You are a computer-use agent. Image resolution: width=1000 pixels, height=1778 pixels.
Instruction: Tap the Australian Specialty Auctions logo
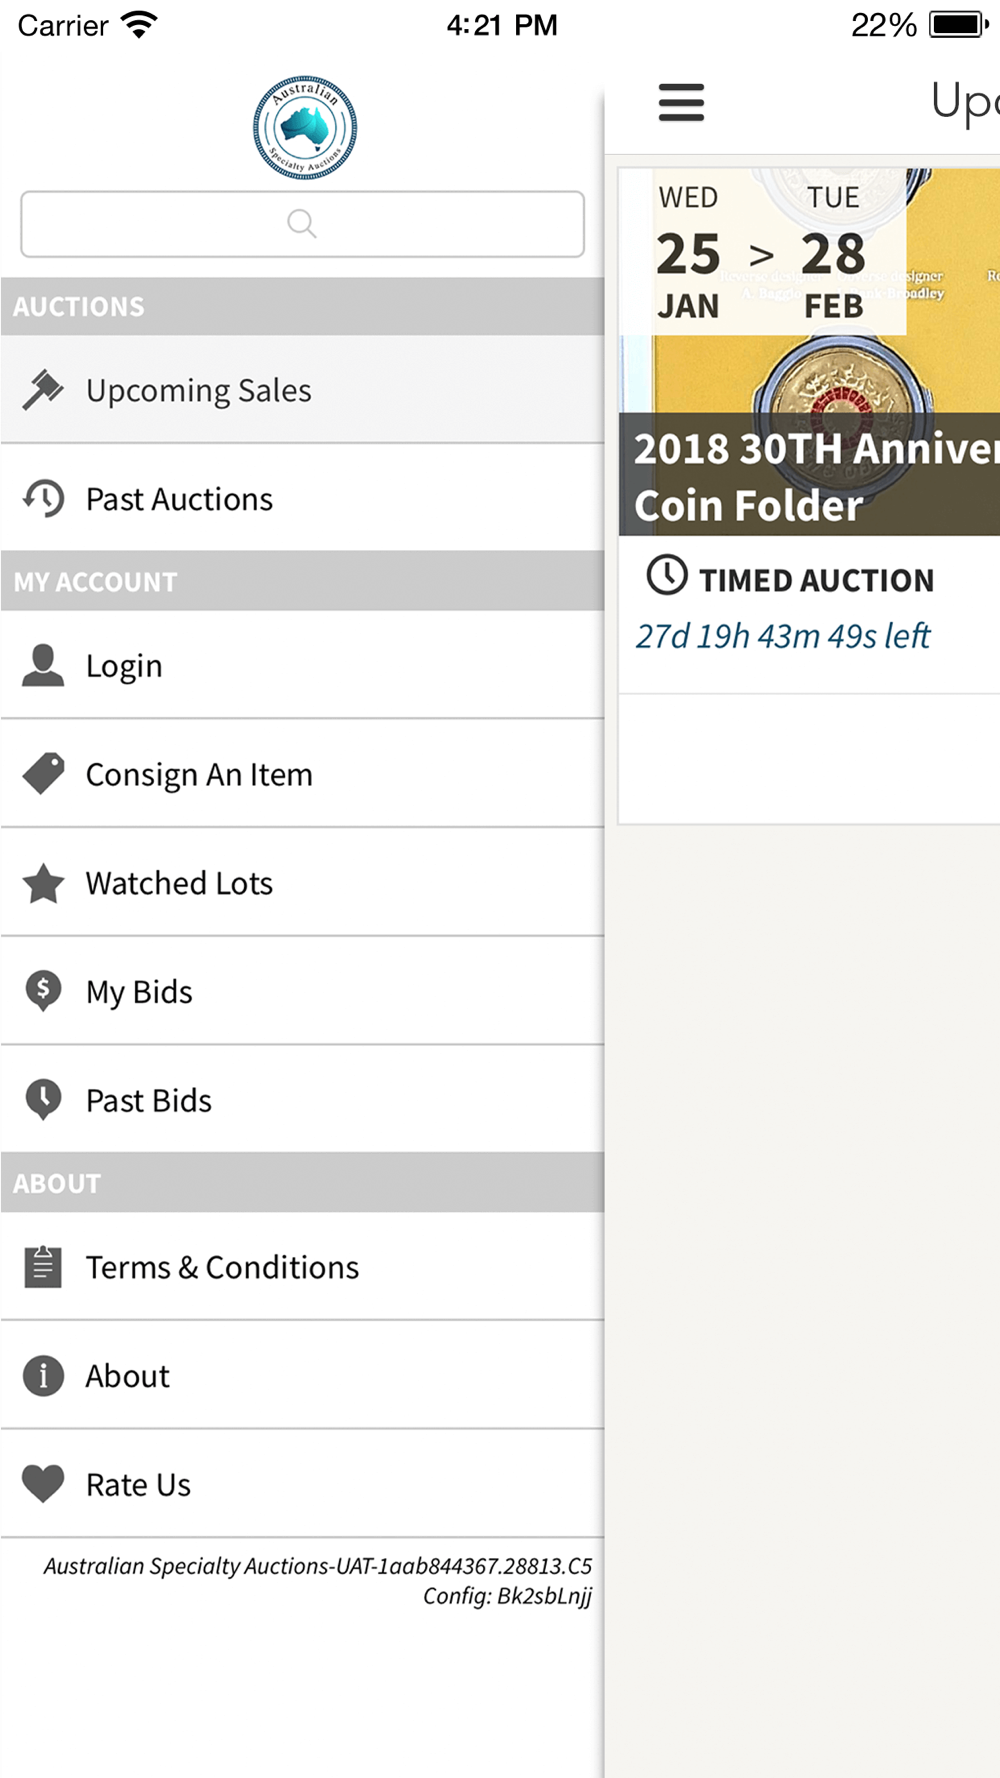305,128
